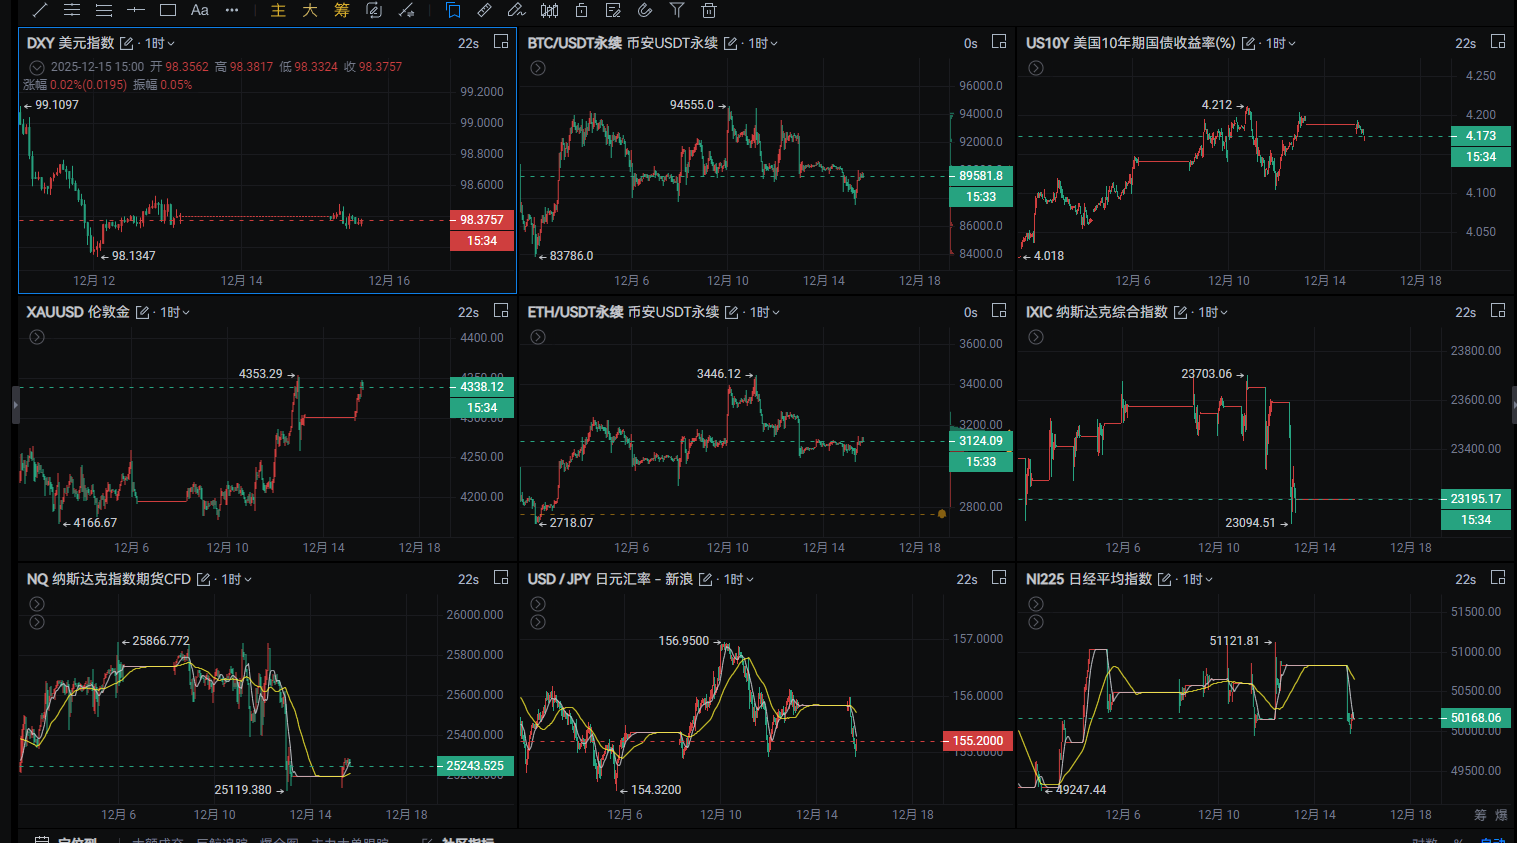Click the NI225 日经平均指数 chart title
Viewport: 1517px width, 843px height.
click(x=1088, y=579)
